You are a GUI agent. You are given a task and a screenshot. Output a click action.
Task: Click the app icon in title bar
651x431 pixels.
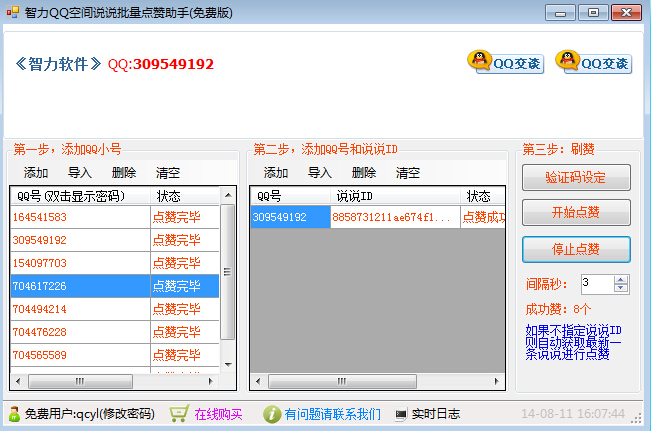(x=13, y=12)
